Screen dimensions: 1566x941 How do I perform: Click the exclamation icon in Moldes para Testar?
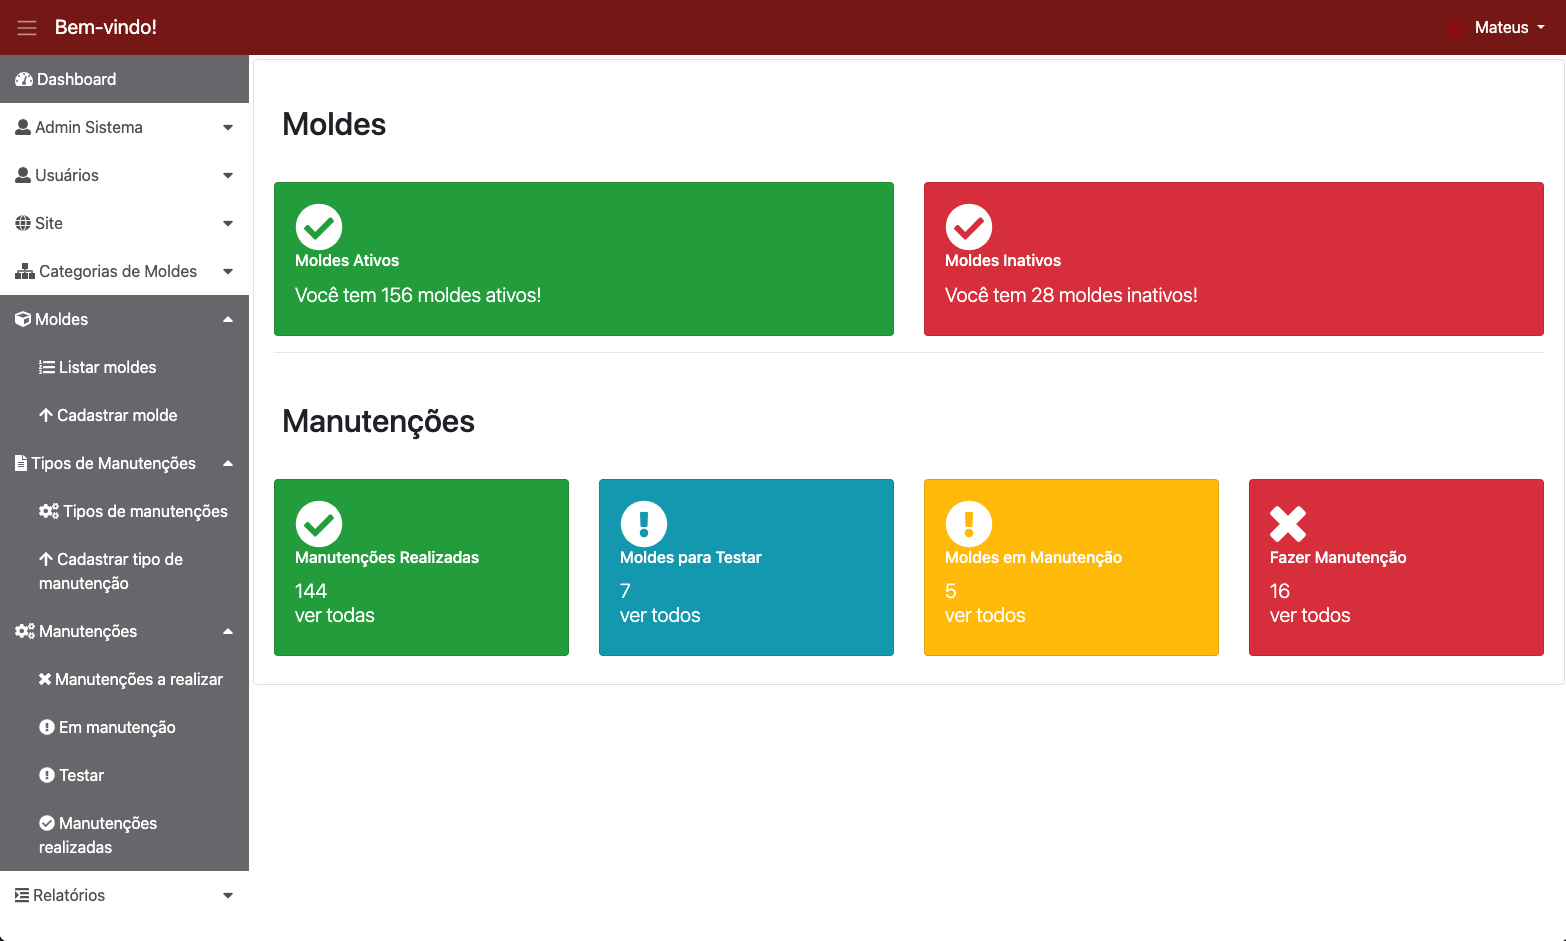[x=643, y=524]
